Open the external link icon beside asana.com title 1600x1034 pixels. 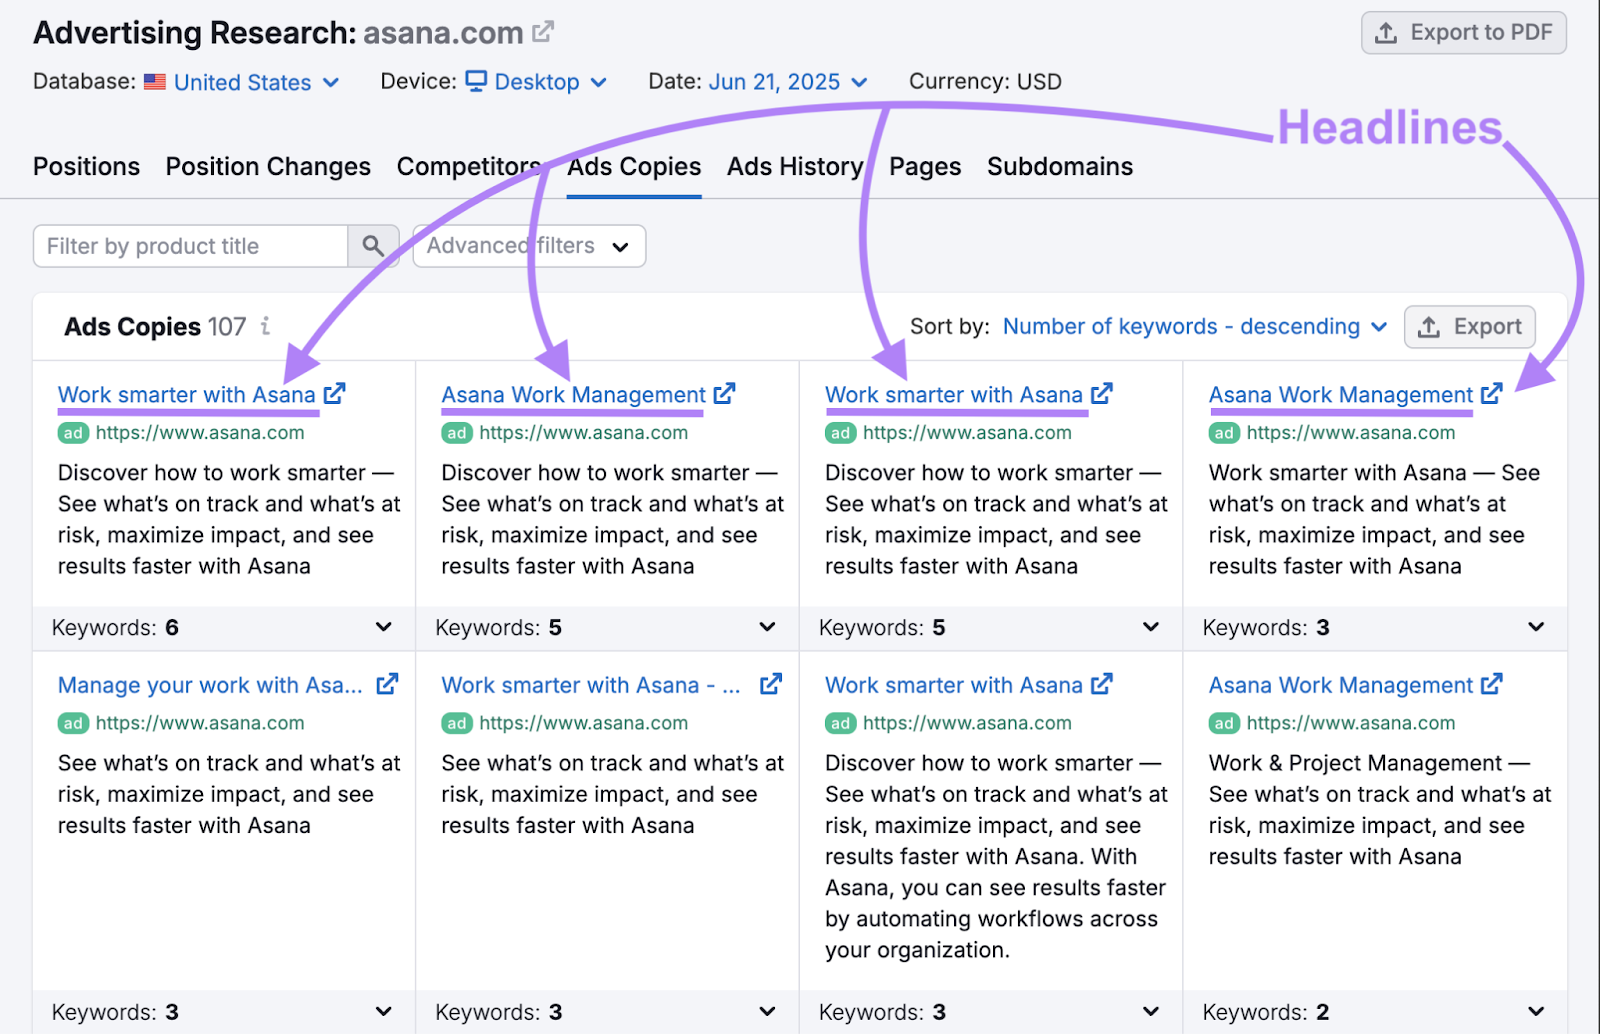click(541, 31)
